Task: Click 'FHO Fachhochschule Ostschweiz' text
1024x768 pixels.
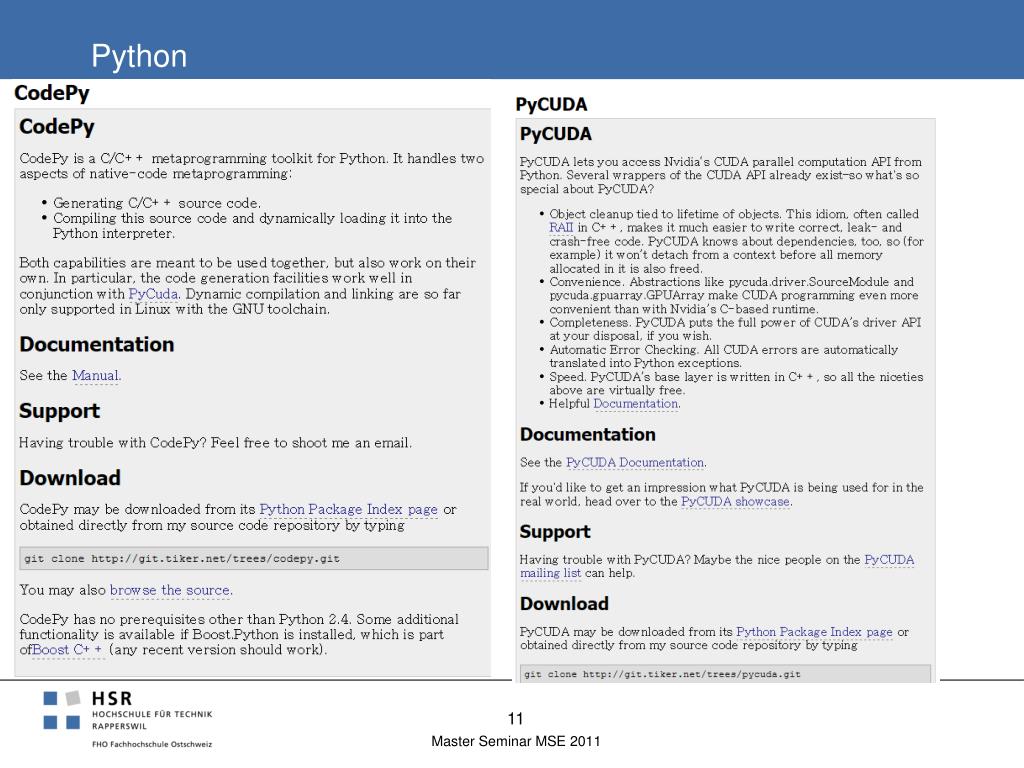Action: [152, 744]
